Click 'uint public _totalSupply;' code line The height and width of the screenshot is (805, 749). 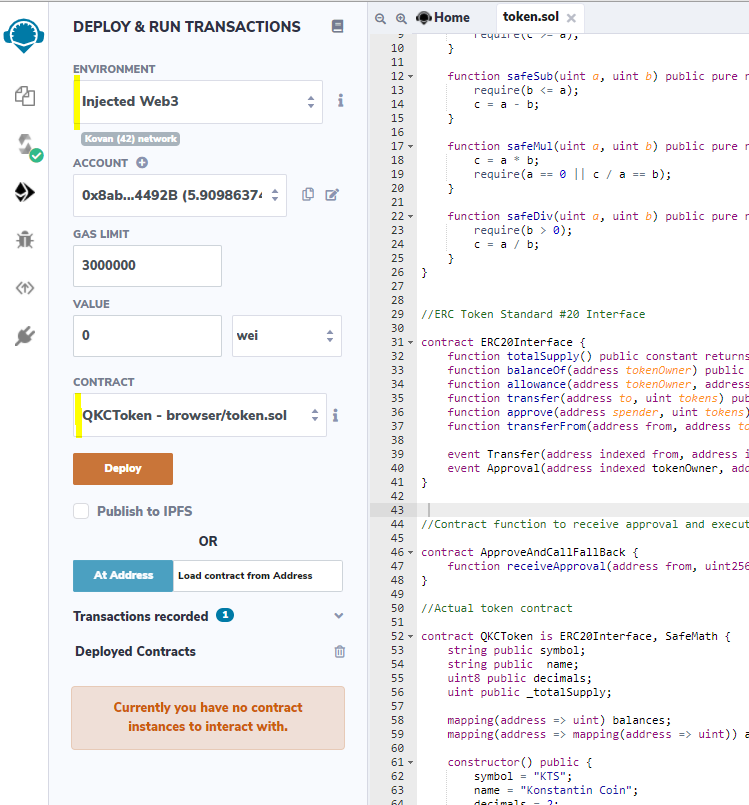coord(529,692)
